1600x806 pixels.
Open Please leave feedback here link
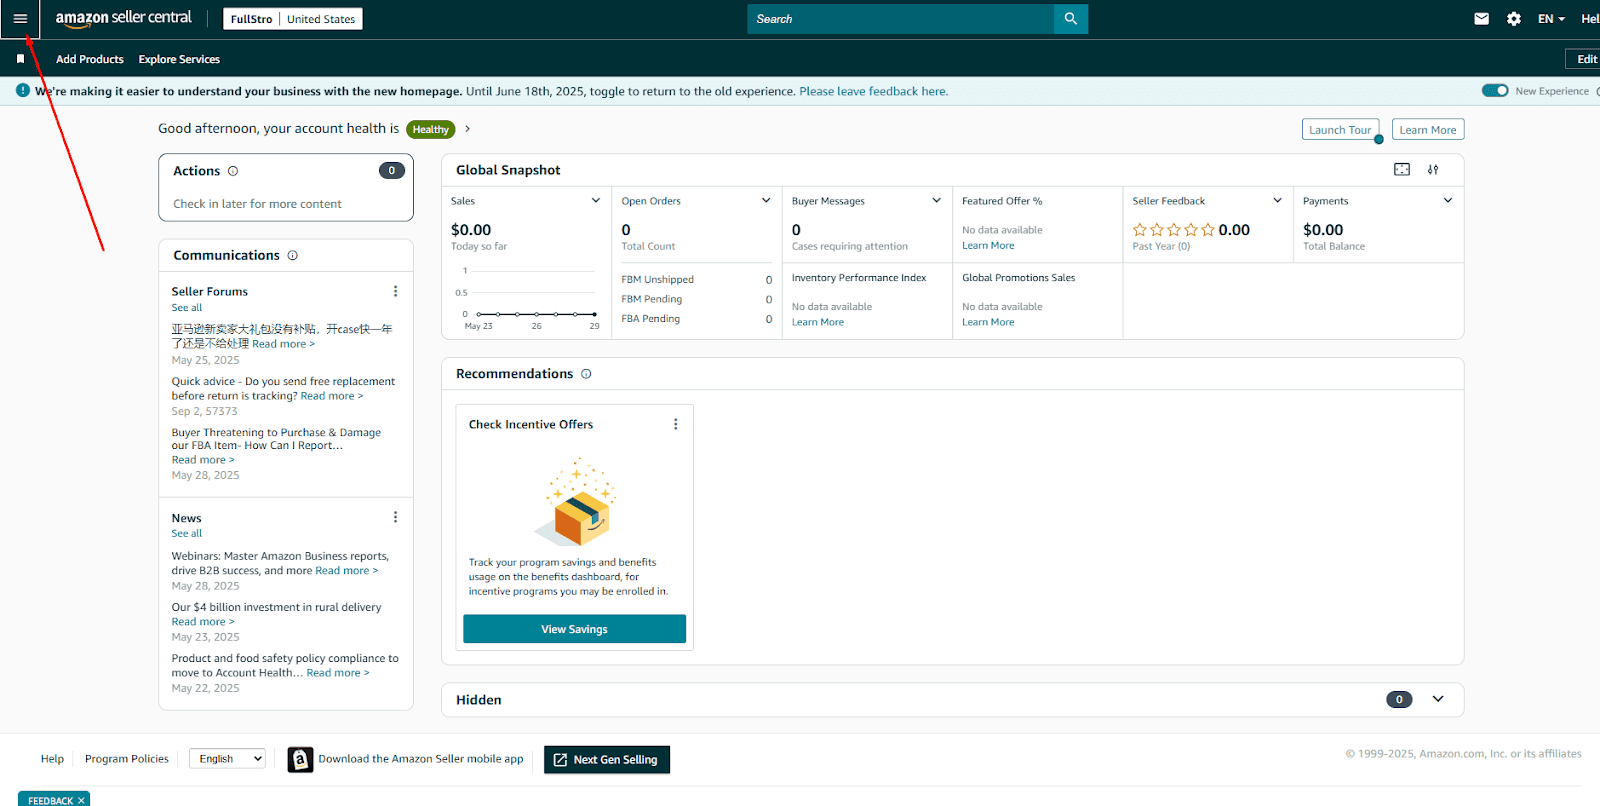click(873, 91)
